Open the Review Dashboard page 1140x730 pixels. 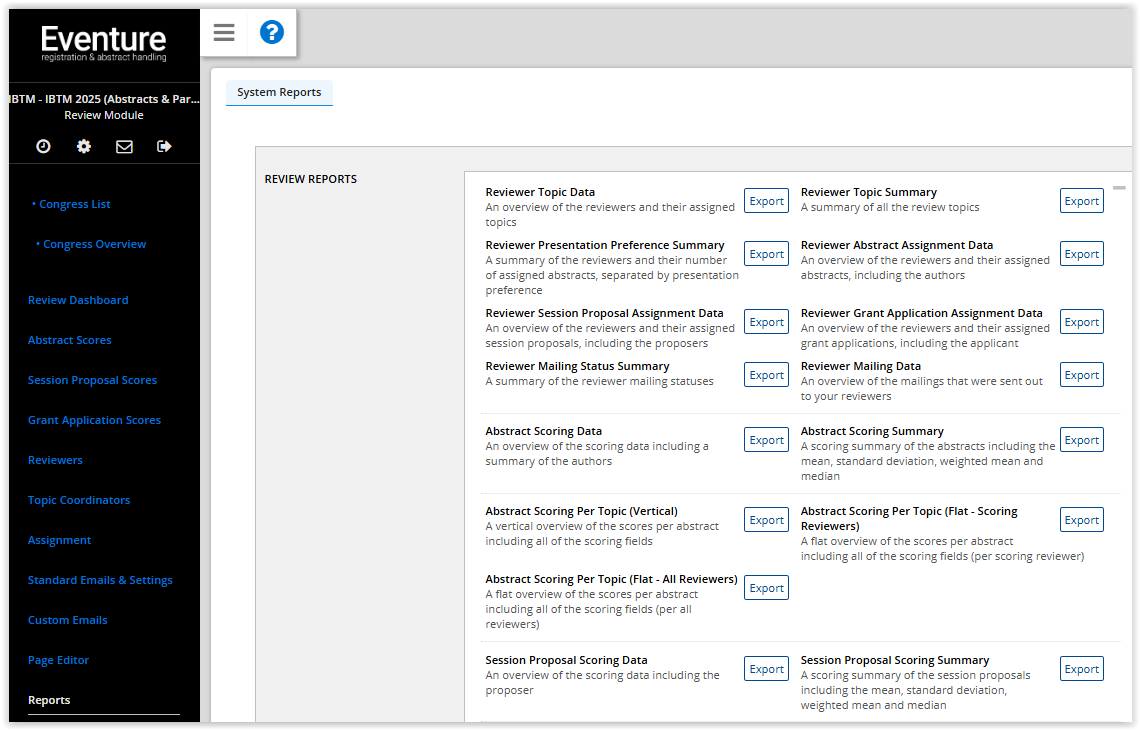point(78,299)
